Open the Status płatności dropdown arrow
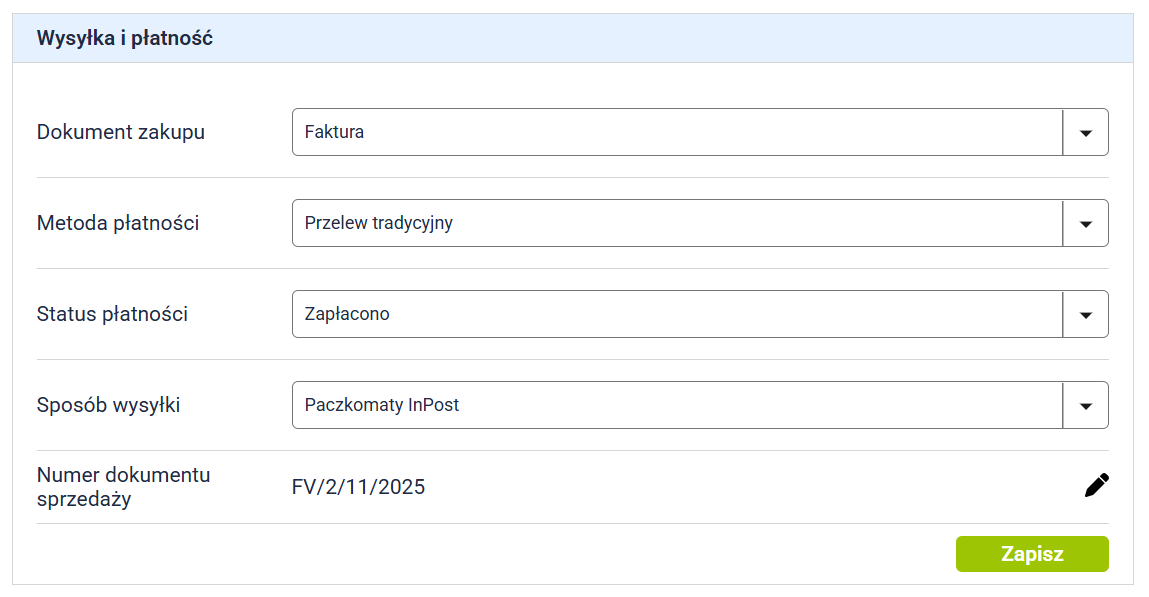 [1086, 314]
